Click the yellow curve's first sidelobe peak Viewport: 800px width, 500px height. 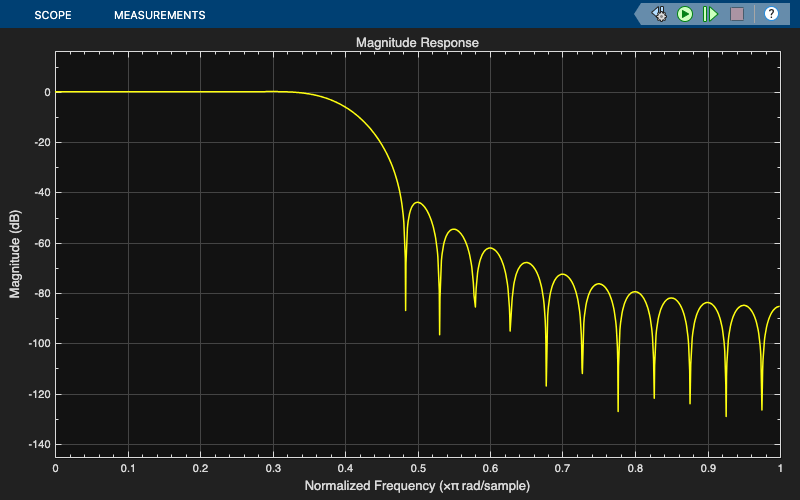click(418, 203)
